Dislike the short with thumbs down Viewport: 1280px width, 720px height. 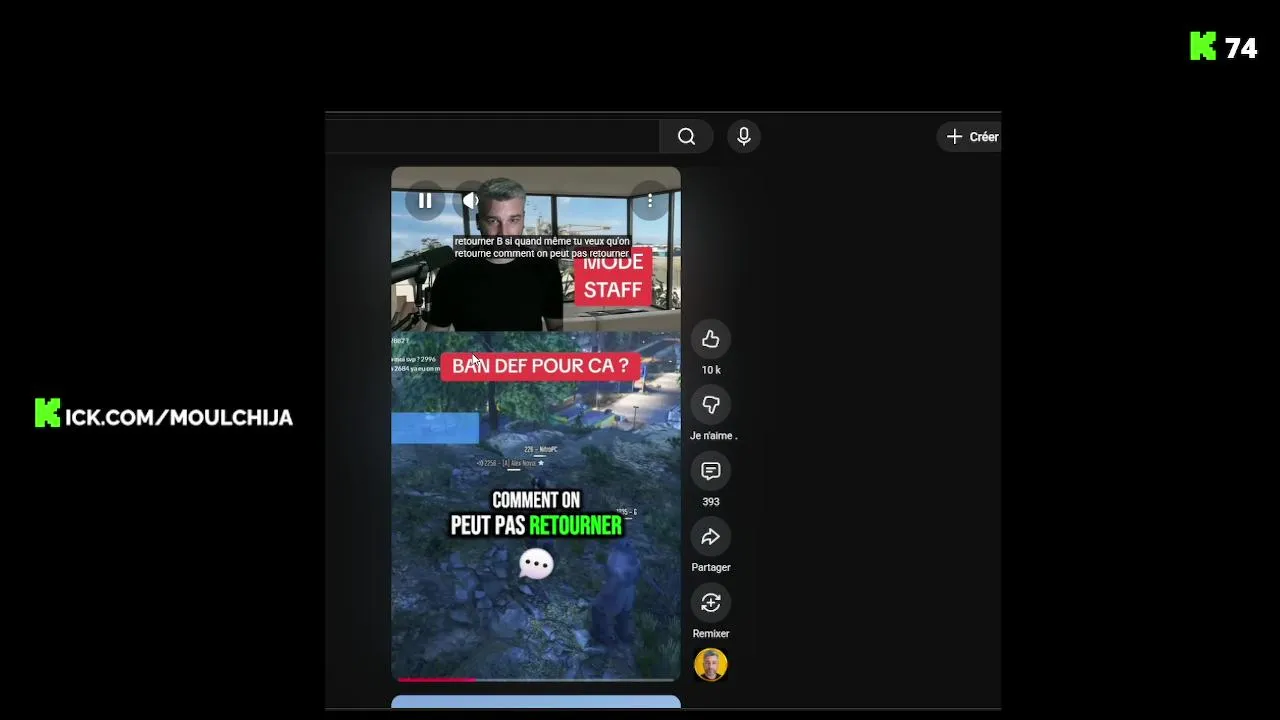tap(711, 405)
